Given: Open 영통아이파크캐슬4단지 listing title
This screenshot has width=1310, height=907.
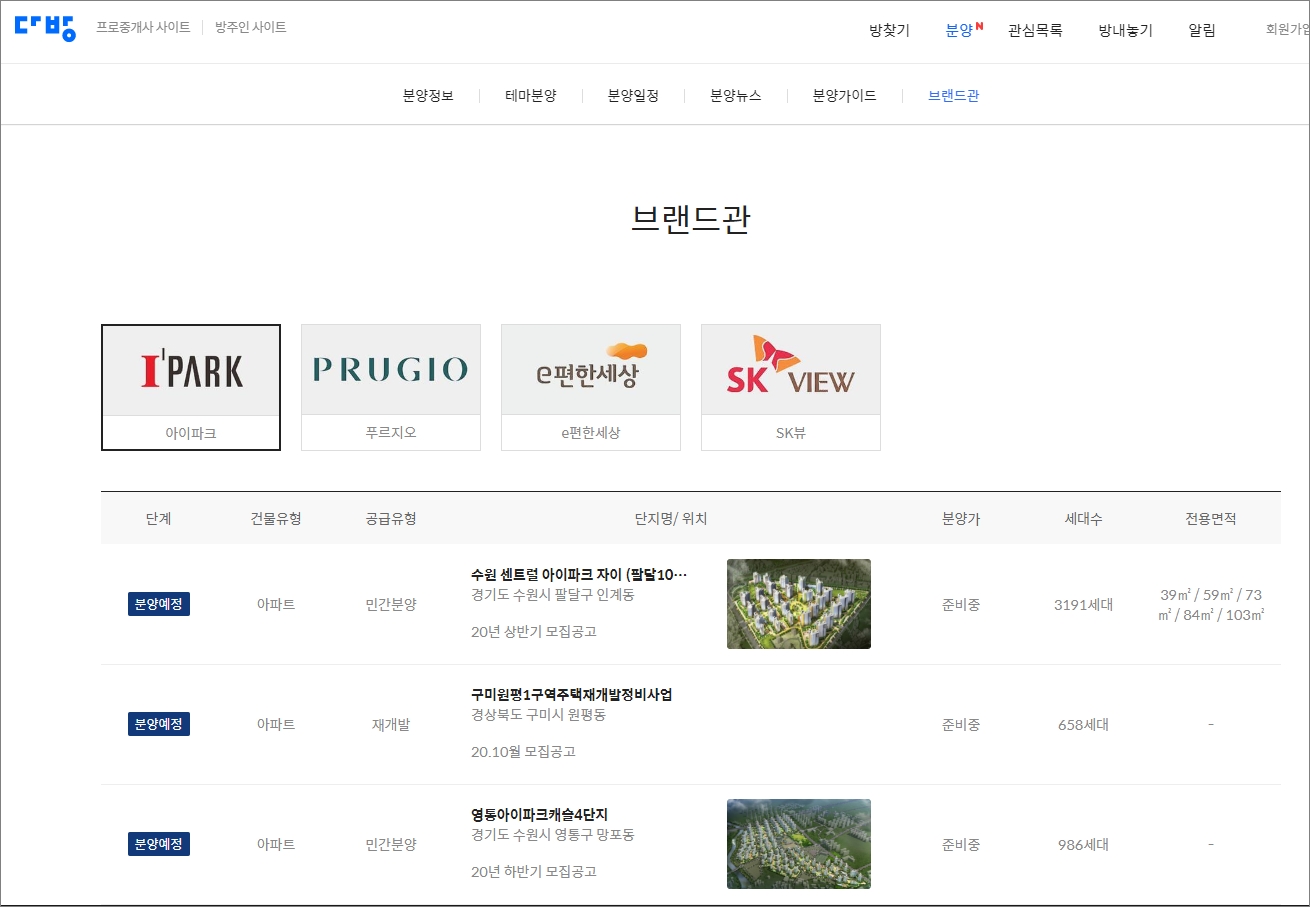Looking at the screenshot, I should coord(539,814).
